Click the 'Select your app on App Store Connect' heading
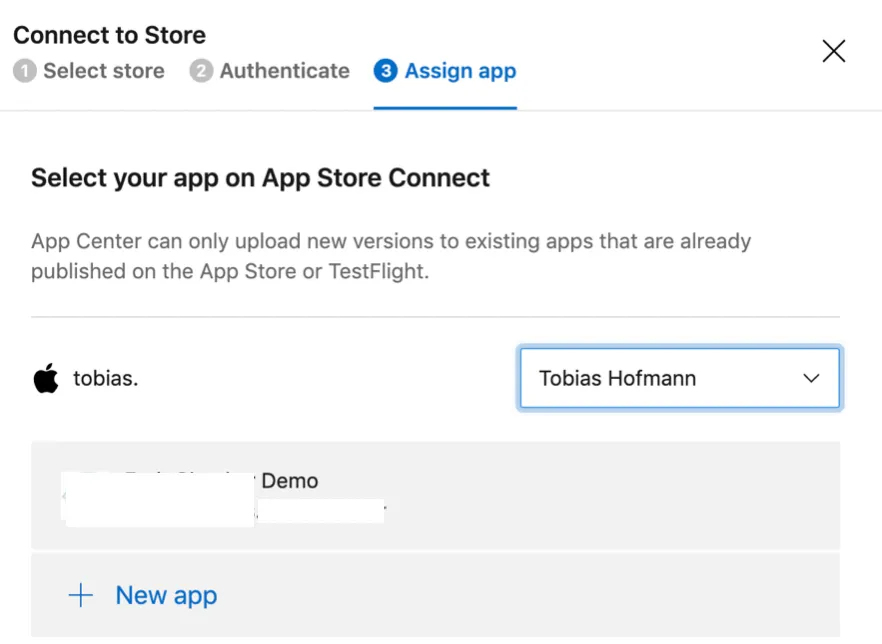Viewport: 882px width, 644px height. [260, 179]
